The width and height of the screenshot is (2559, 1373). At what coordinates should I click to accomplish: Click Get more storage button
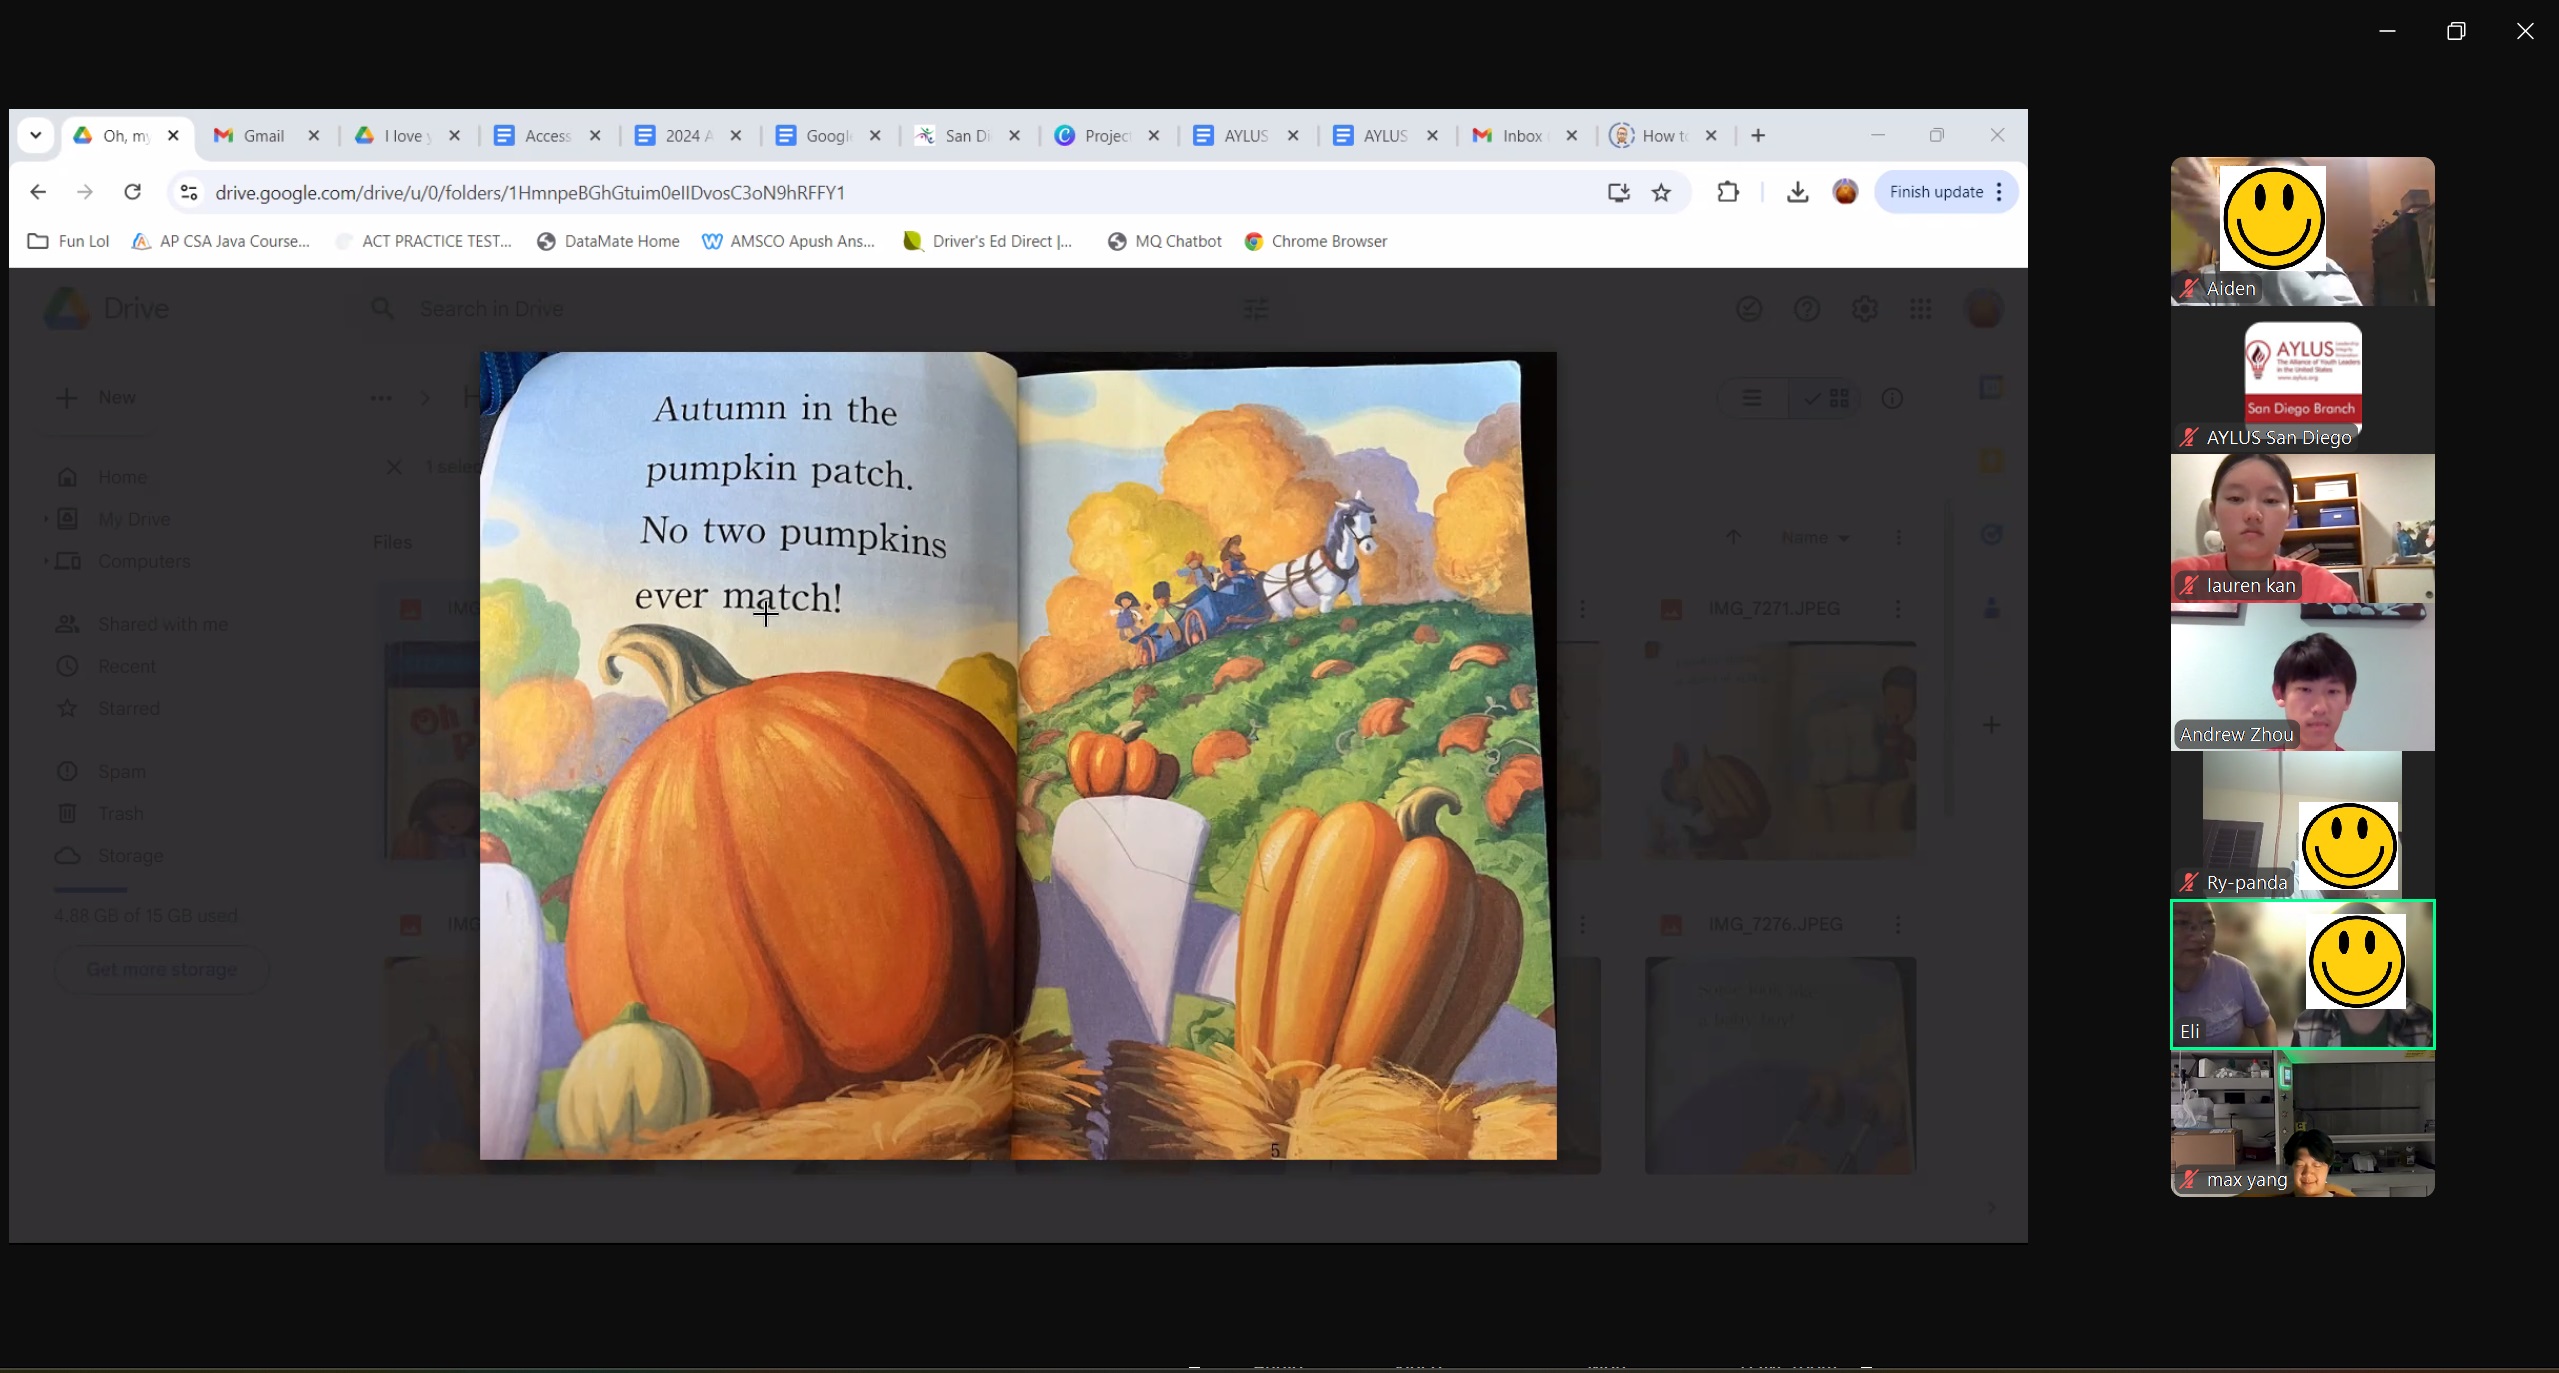click(162, 969)
